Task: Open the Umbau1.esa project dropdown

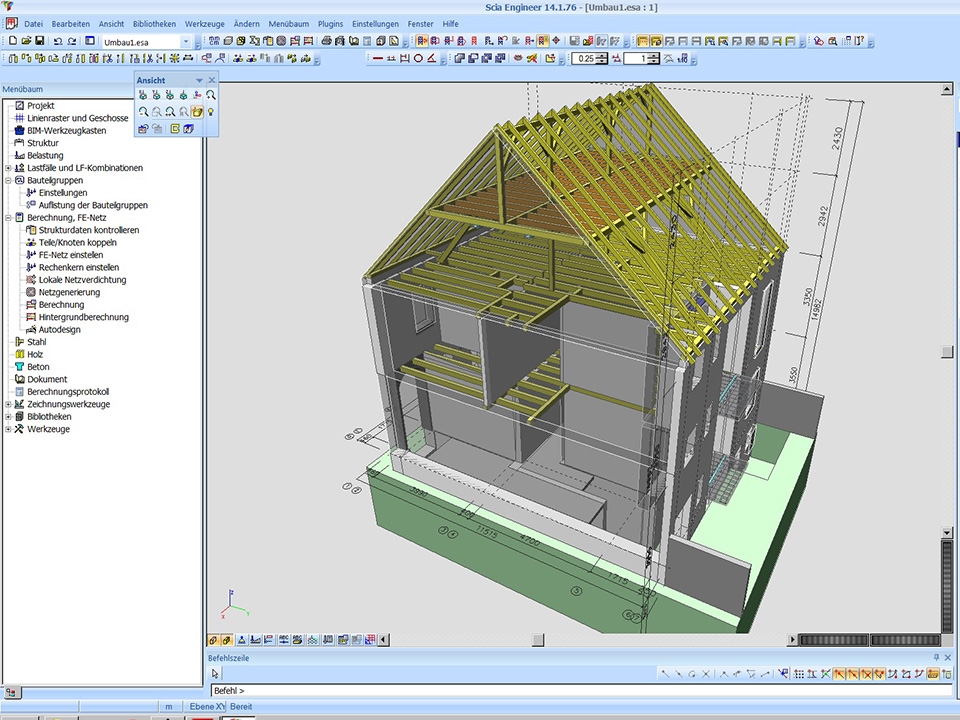Action: 187,42
